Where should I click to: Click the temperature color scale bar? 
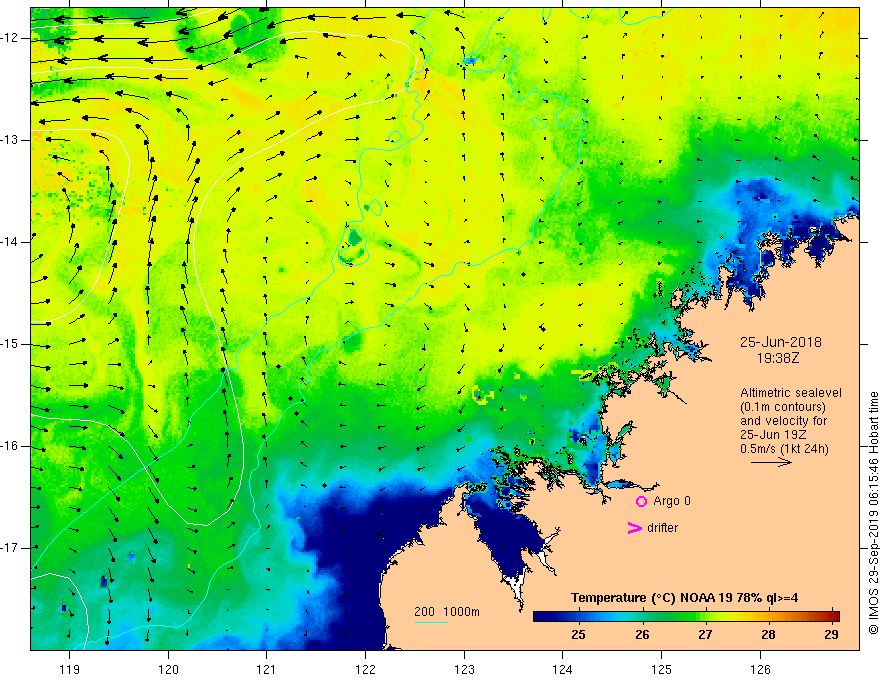pos(686,616)
